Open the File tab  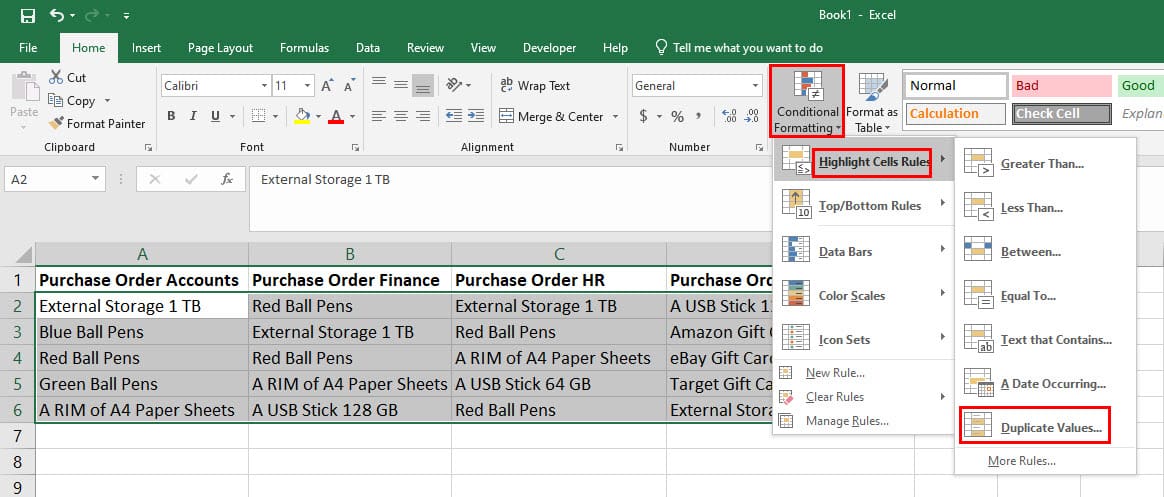point(28,48)
